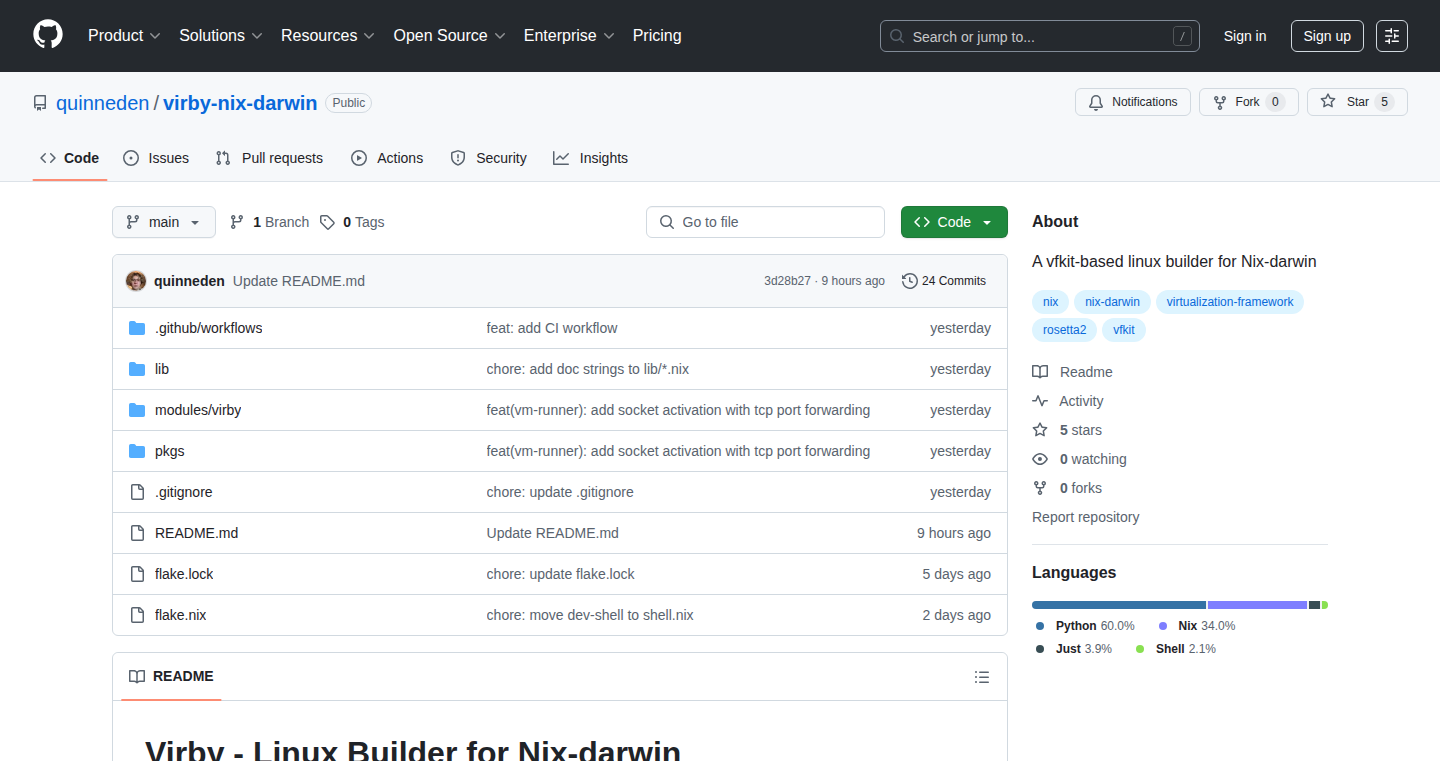This screenshot has width=1440, height=761.
Task: Open the Pricing page
Action: click(x=657, y=35)
